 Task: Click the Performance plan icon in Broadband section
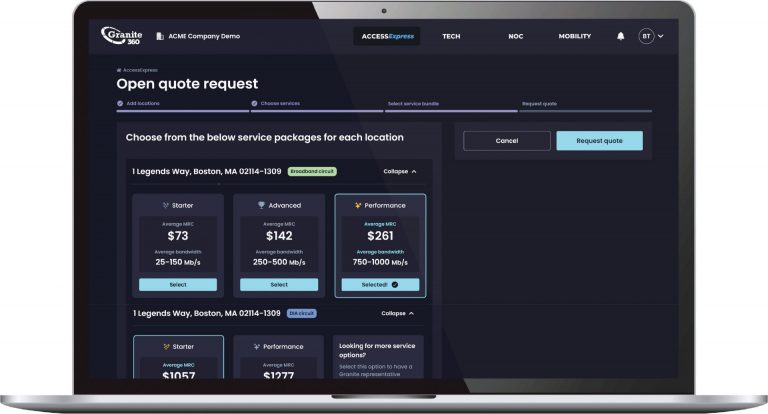[357, 205]
